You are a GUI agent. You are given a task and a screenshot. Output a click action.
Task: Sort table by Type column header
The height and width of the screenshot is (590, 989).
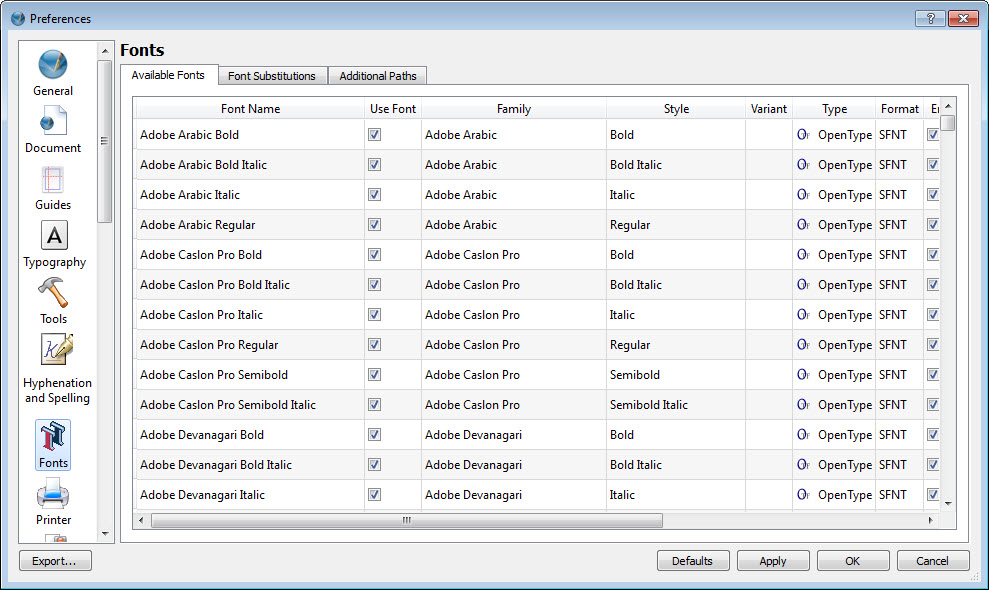(x=834, y=109)
